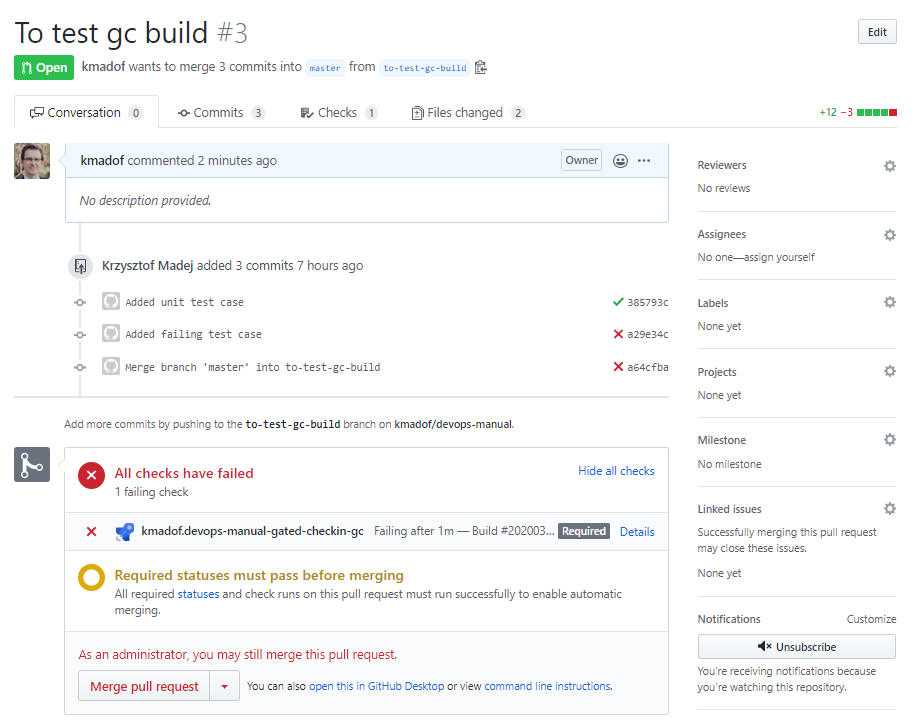
Task: Click the yellow required statuses circle icon
Action: point(92,577)
